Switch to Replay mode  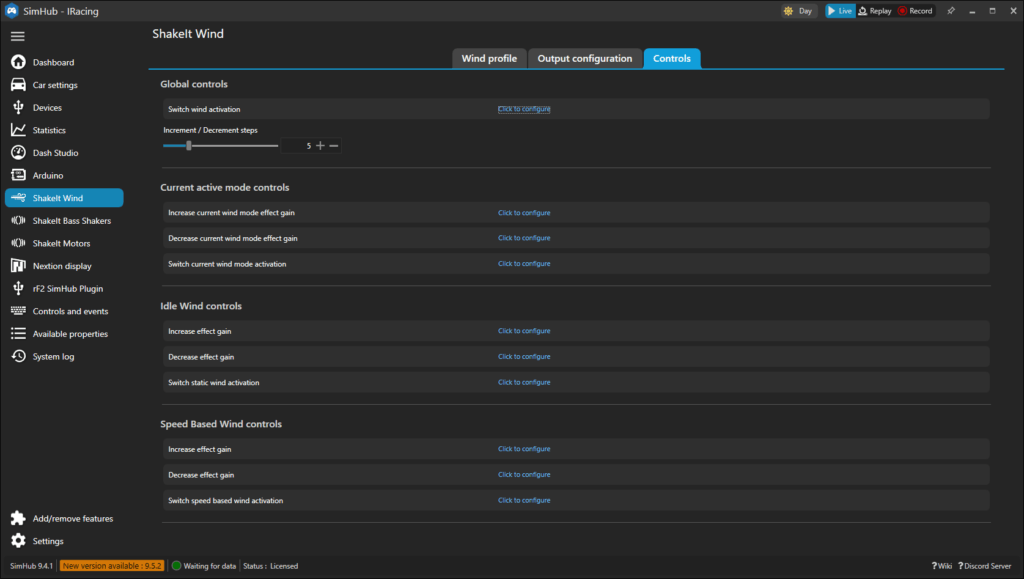(874, 11)
